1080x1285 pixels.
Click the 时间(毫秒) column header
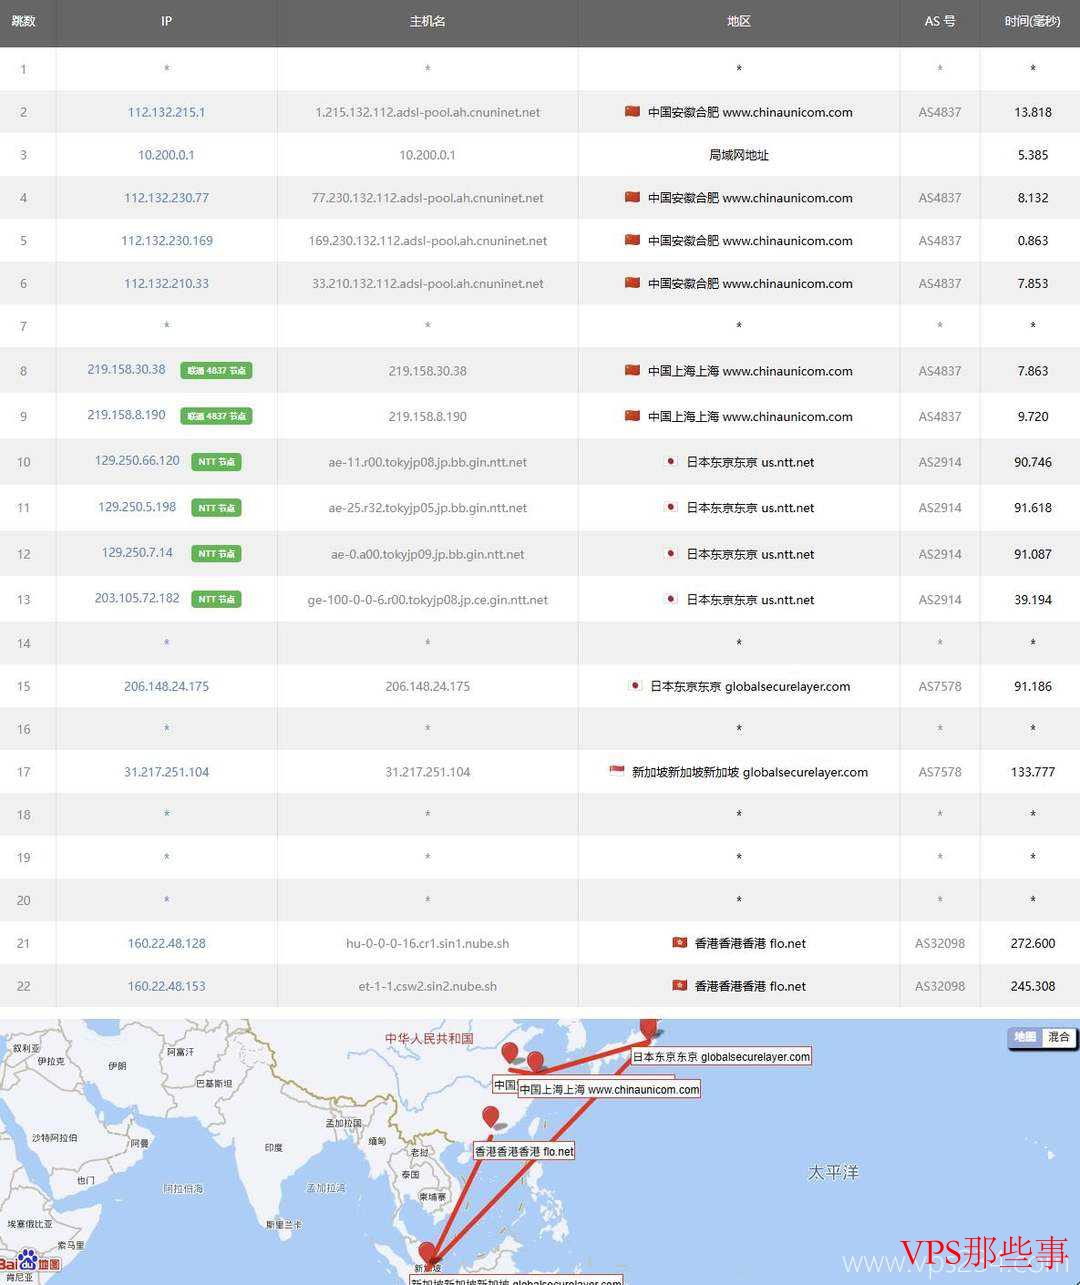(1032, 21)
